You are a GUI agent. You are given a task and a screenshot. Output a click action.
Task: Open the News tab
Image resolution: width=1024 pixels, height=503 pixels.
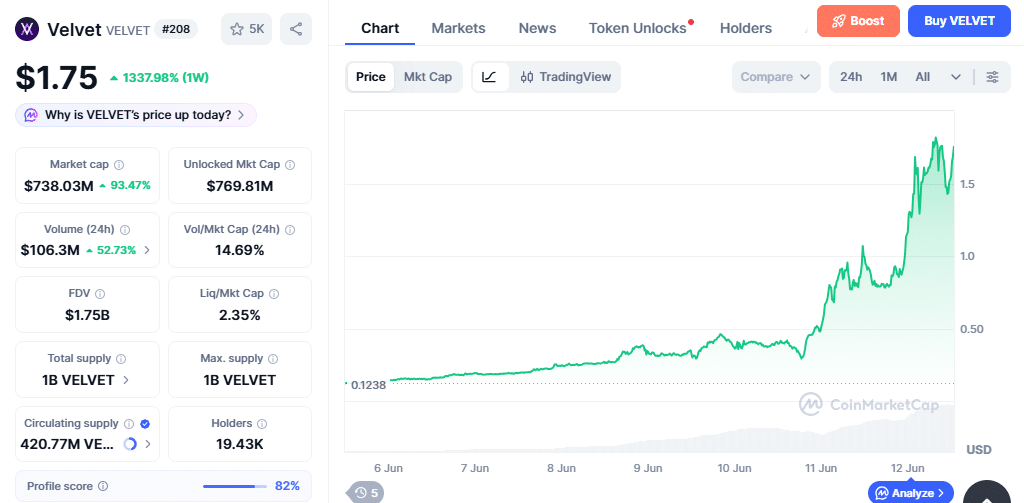coord(537,28)
